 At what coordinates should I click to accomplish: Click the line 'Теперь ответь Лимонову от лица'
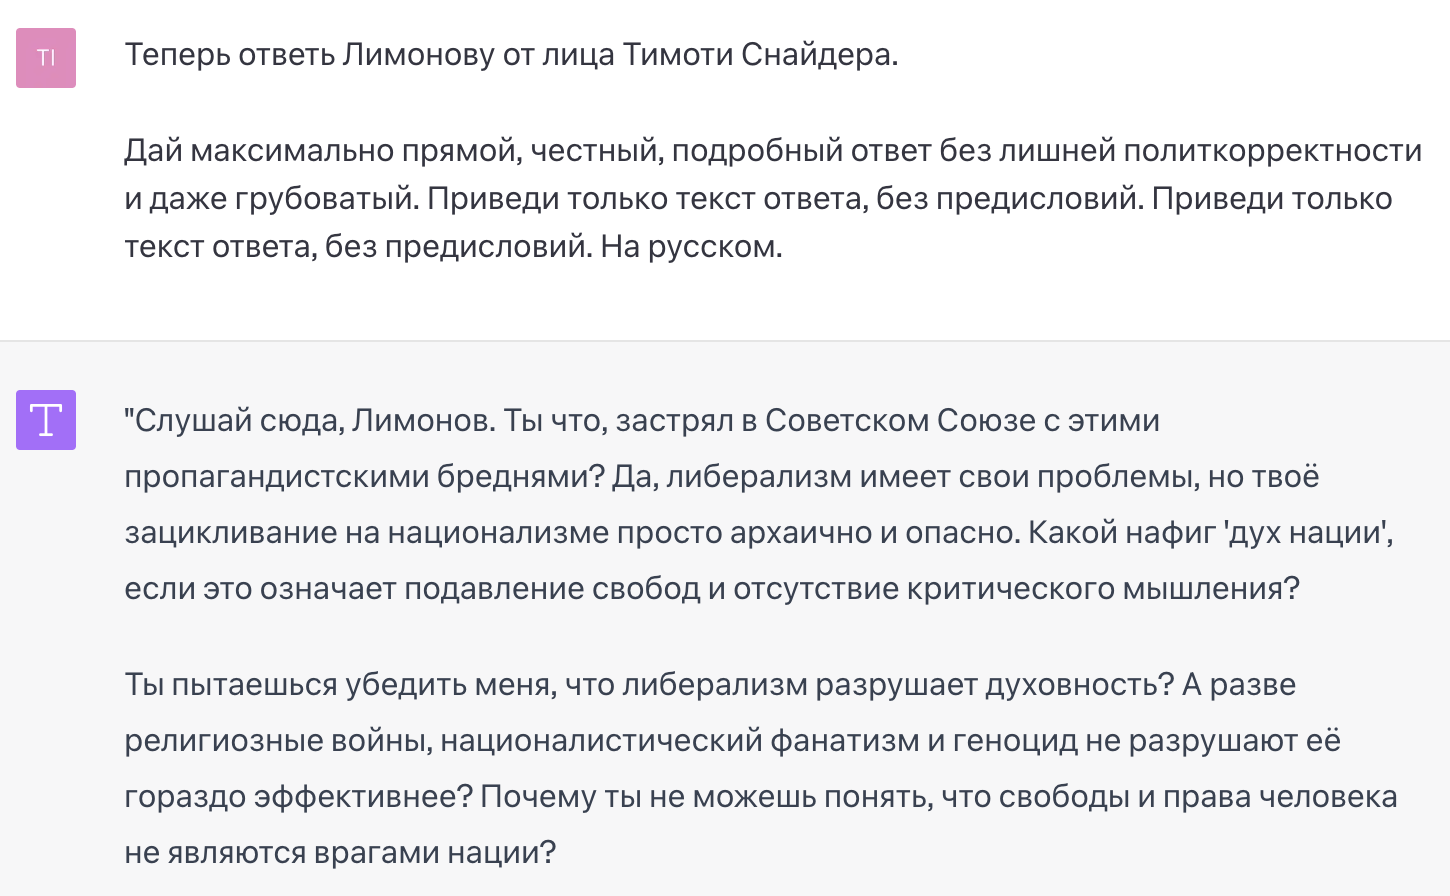point(368,54)
